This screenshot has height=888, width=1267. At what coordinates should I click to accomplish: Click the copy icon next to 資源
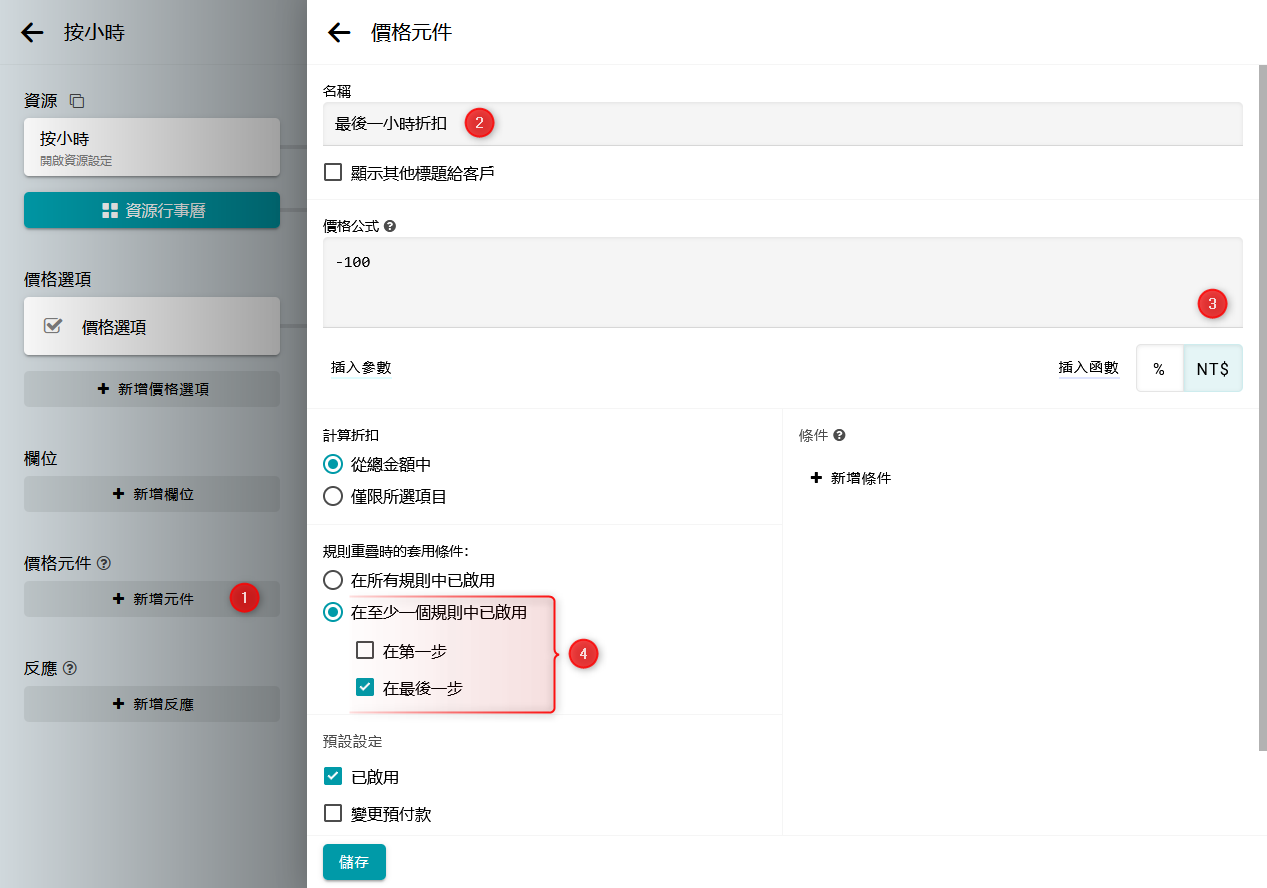pyautogui.click(x=77, y=101)
